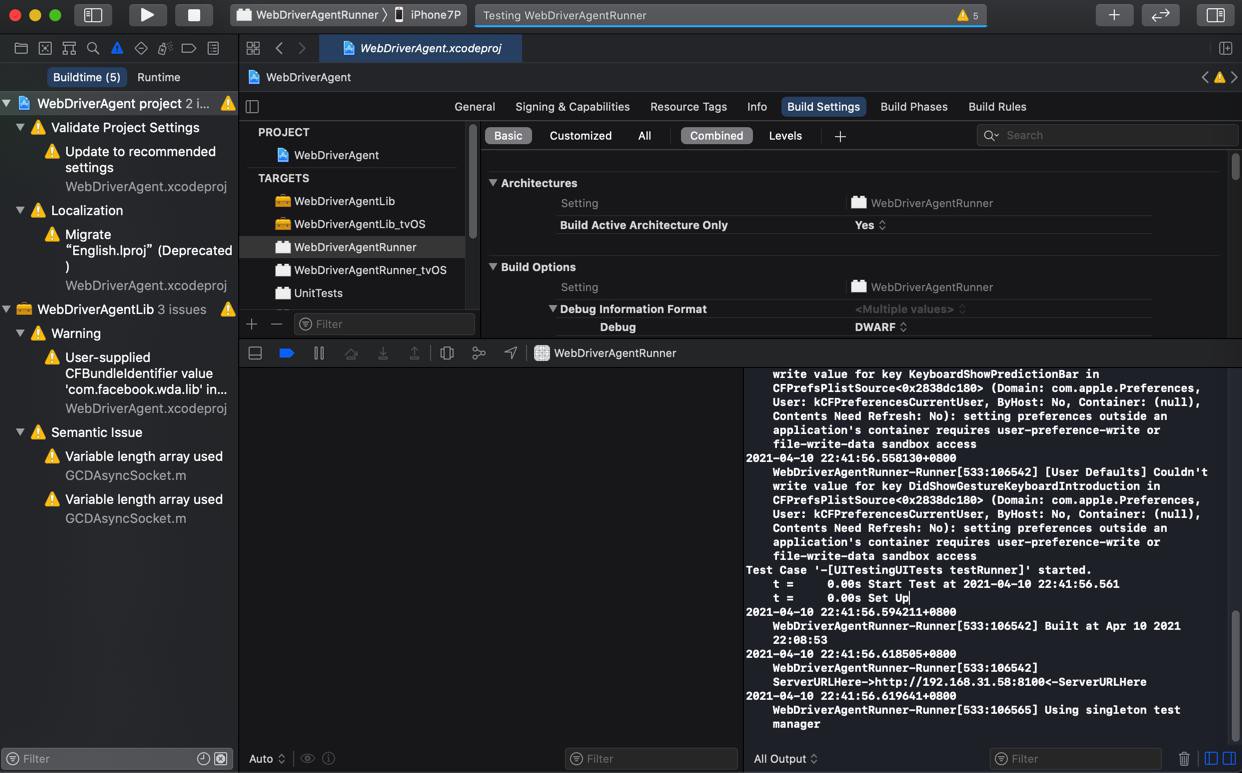Open the Source Control navigator
Screen dimensions: 1242x773
point(45,48)
